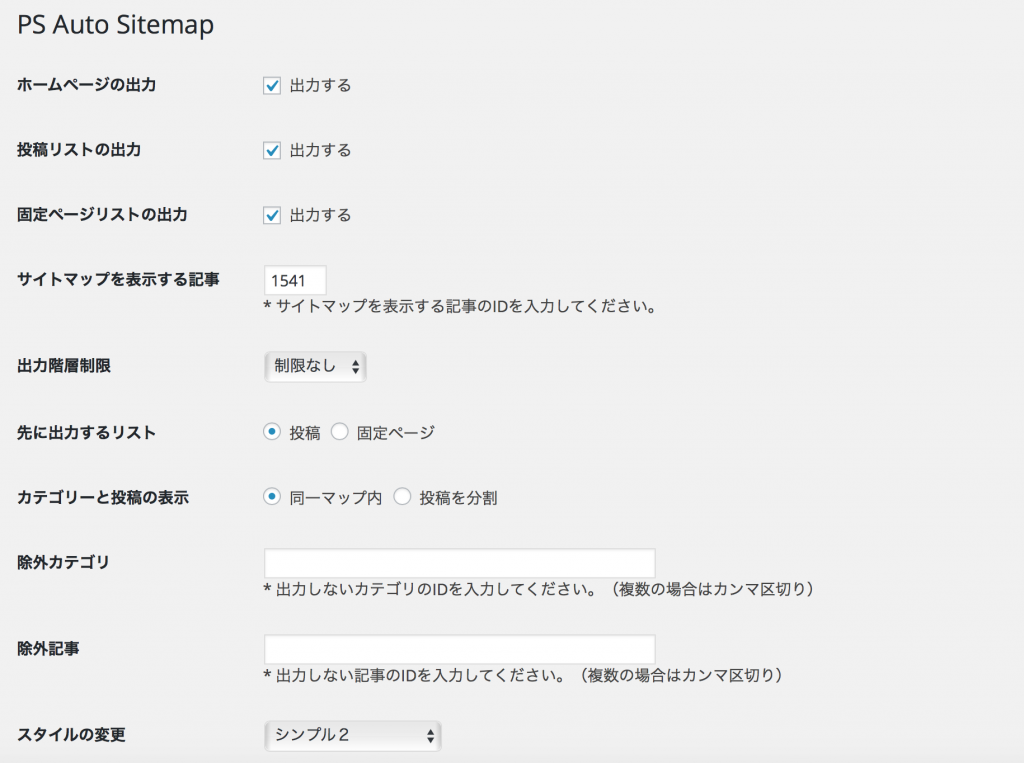Click the 除外カテゴリ text field
Image resolution: width=1024 pixels, height=763 pixels.
(x=459, y=563)
